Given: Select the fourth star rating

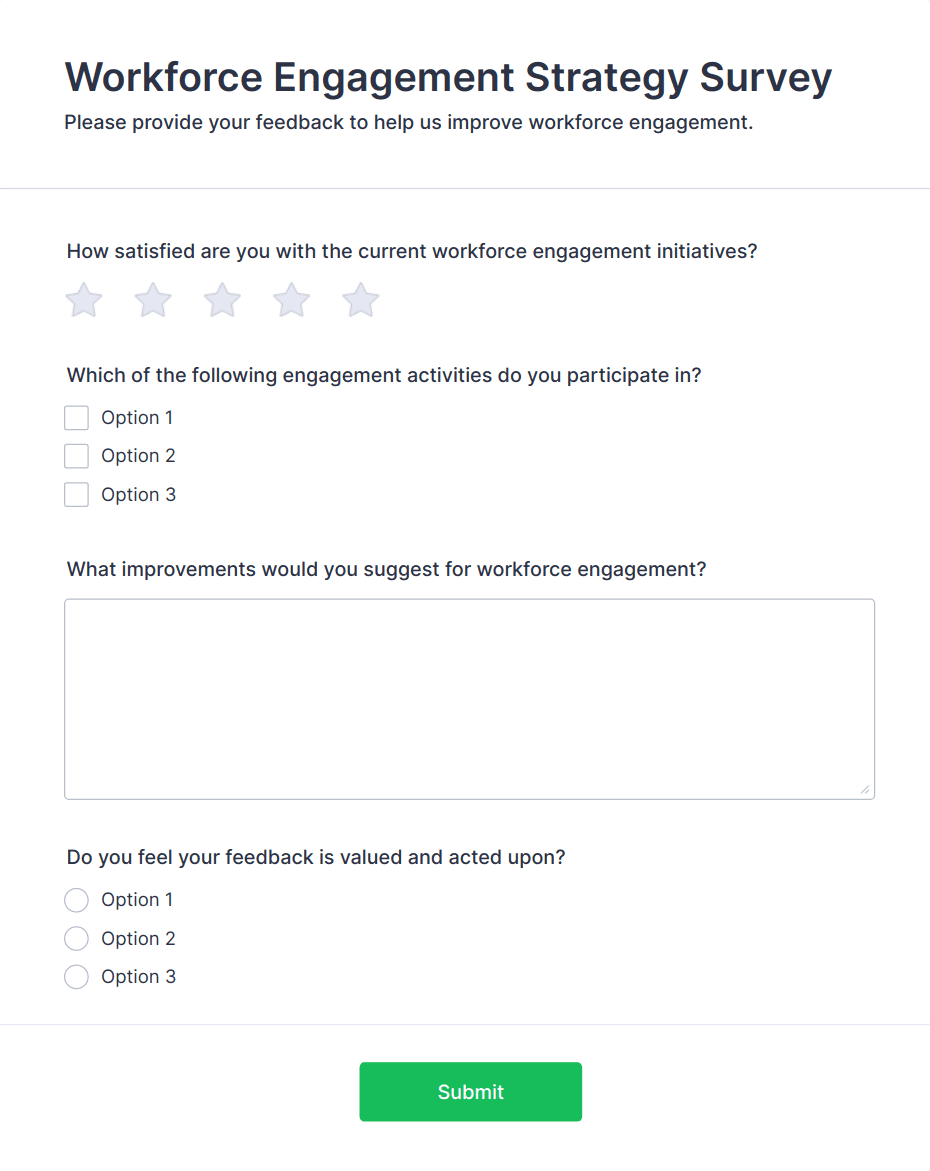Looking at the screenshot, I should coord(290,299).
